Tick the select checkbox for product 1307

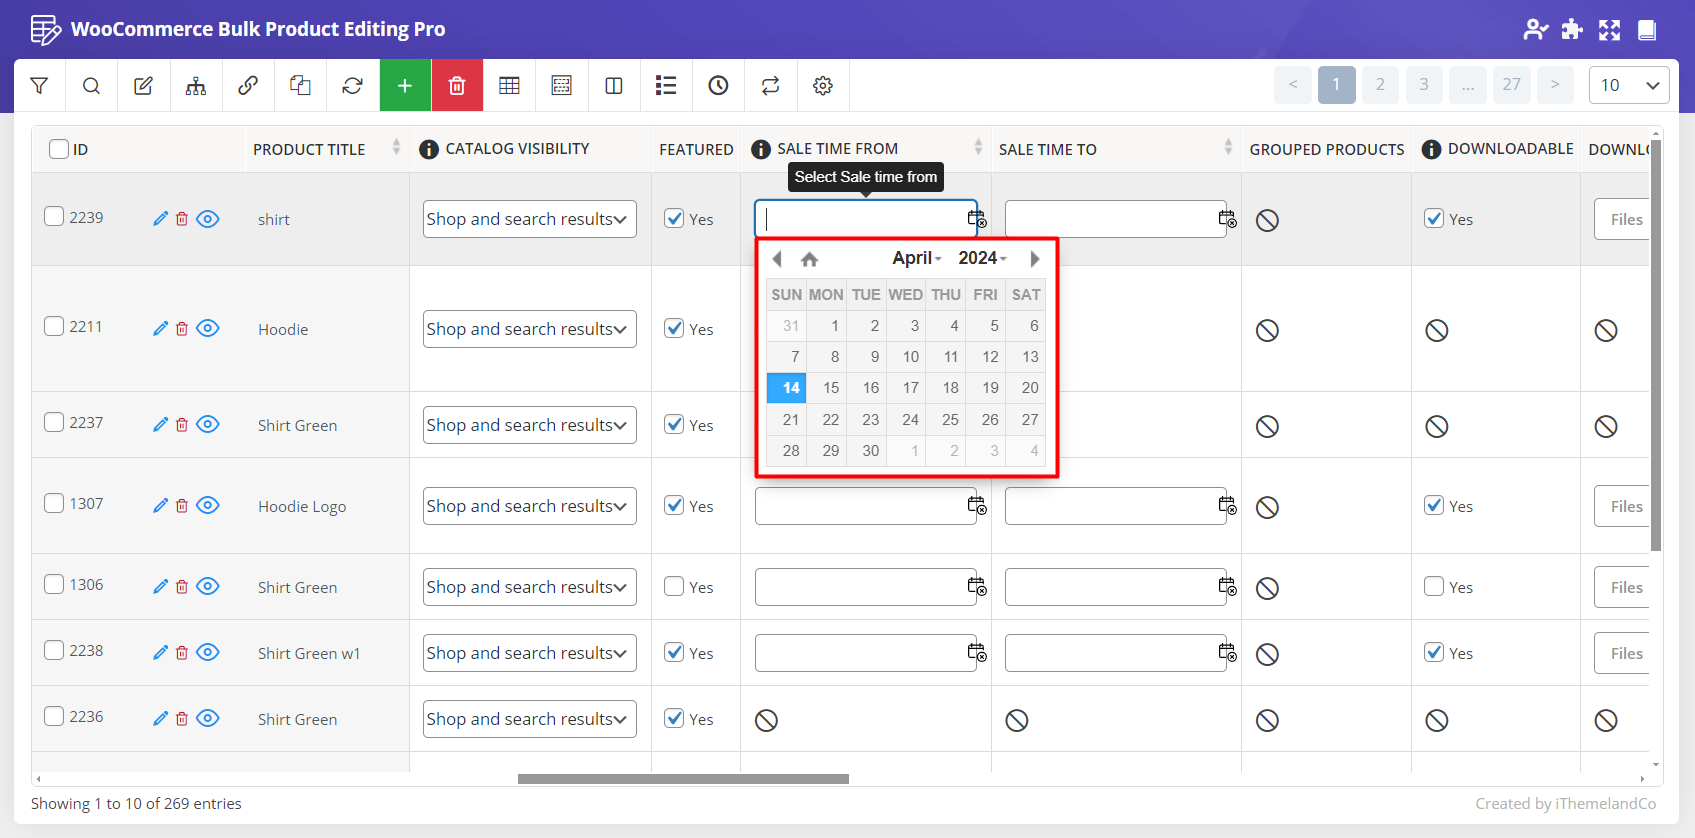[54, 503]
